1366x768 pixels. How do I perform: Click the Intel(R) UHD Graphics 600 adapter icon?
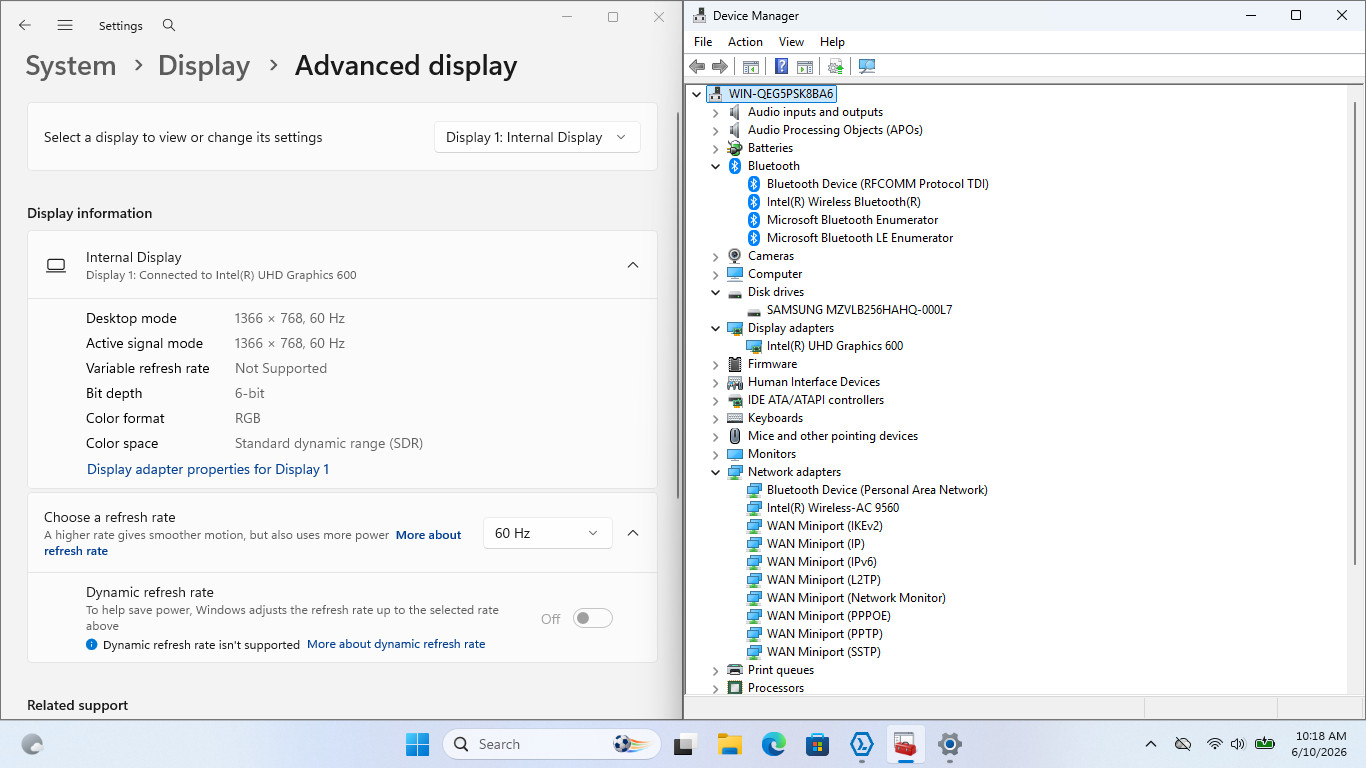pos(755,346)
